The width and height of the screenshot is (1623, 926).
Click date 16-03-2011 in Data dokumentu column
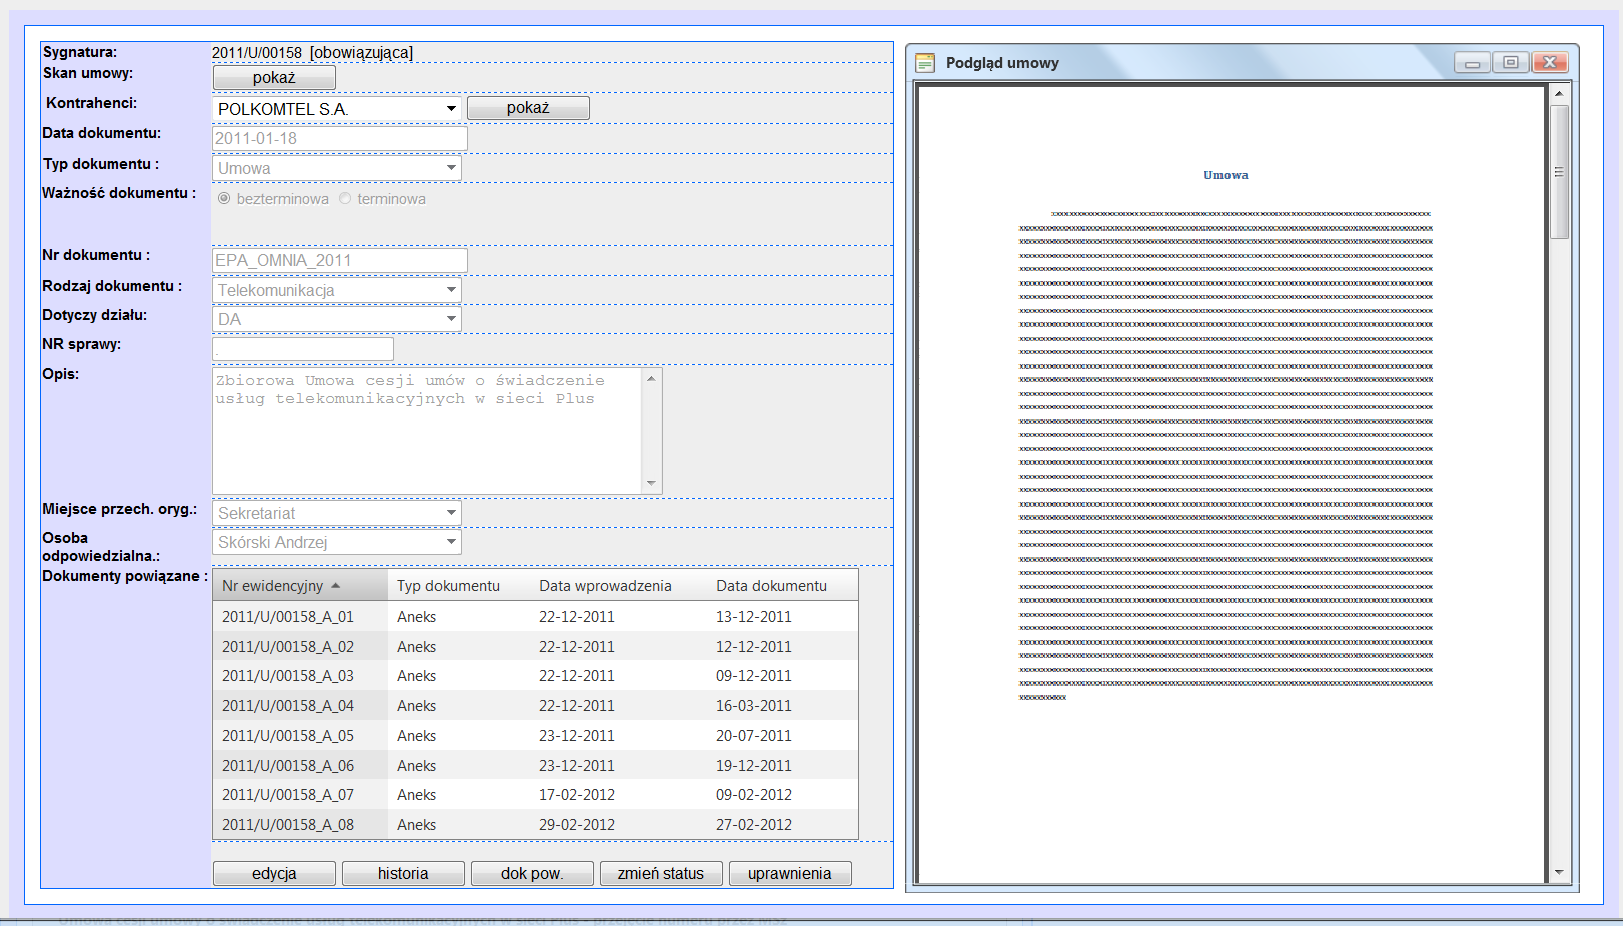tap(753, 706)
